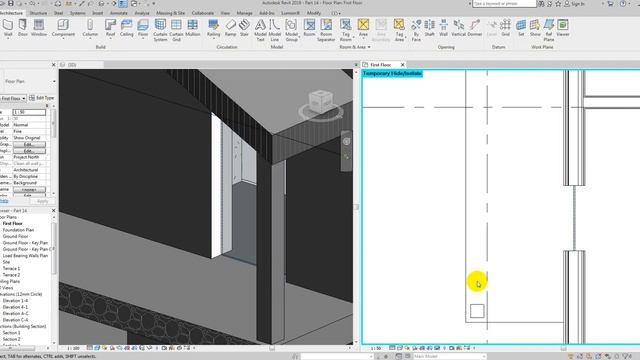Viewport: 640px width, 360px height.
Task: Activate the Dormer opening tool
Action: (475, 28)
